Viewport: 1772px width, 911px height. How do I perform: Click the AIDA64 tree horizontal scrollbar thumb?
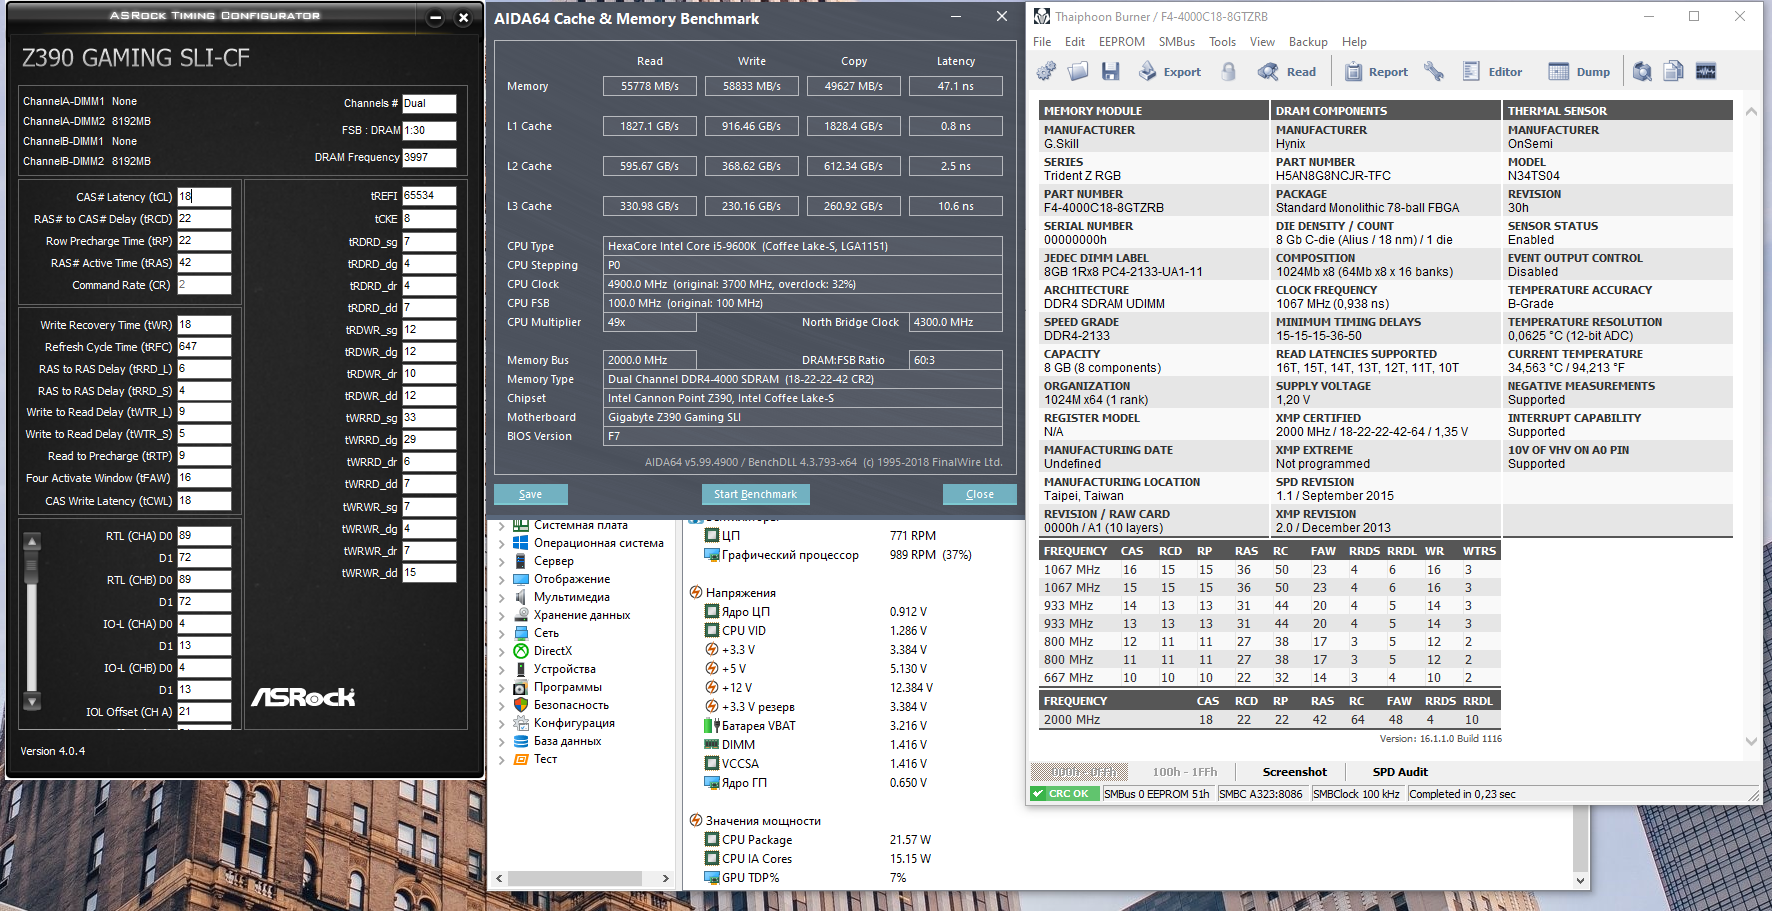575,878
